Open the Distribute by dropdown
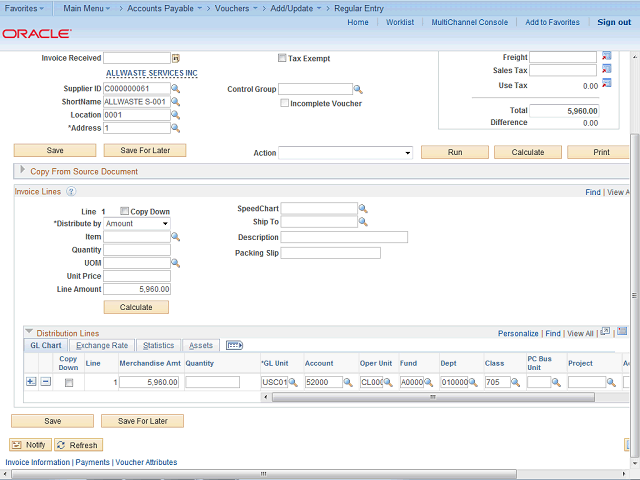 pyautogui.click(x=137, y=224)
